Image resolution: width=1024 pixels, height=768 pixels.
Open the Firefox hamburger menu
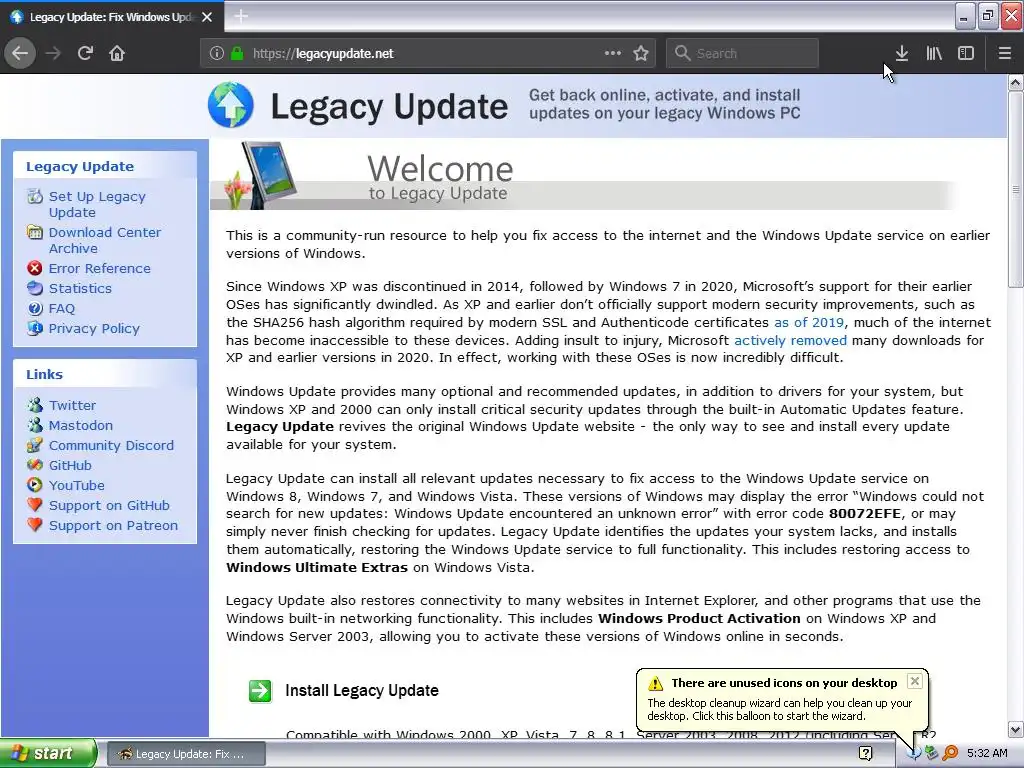(x=1004, y=53)
